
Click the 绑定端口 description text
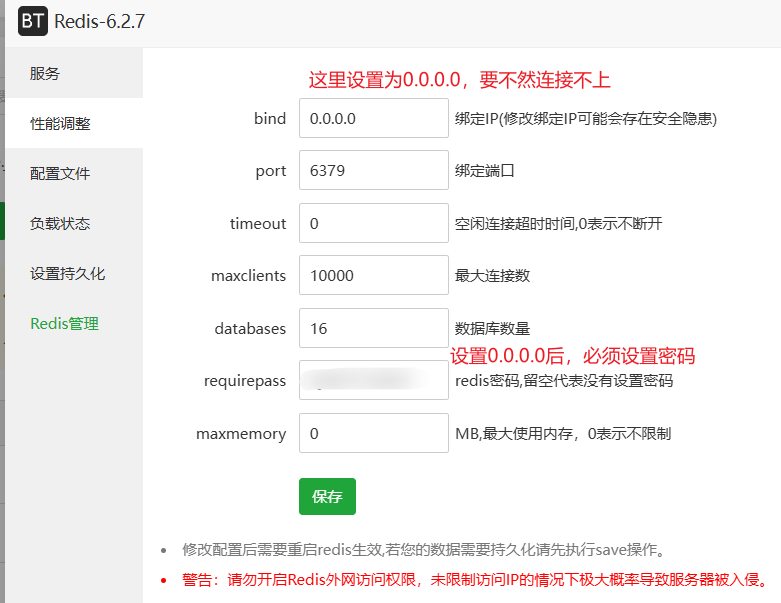click(x=485, y=171)
